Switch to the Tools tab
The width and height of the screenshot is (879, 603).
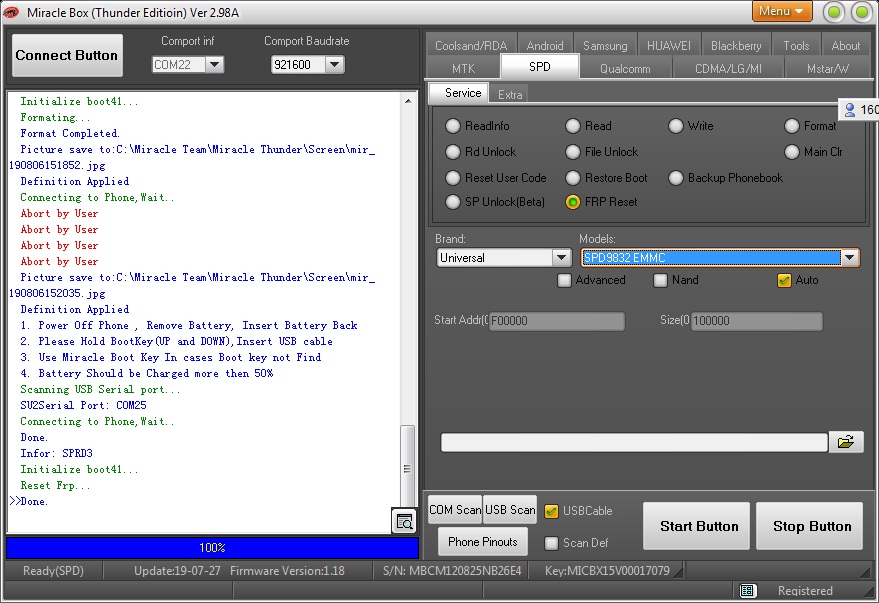(796, 45)
